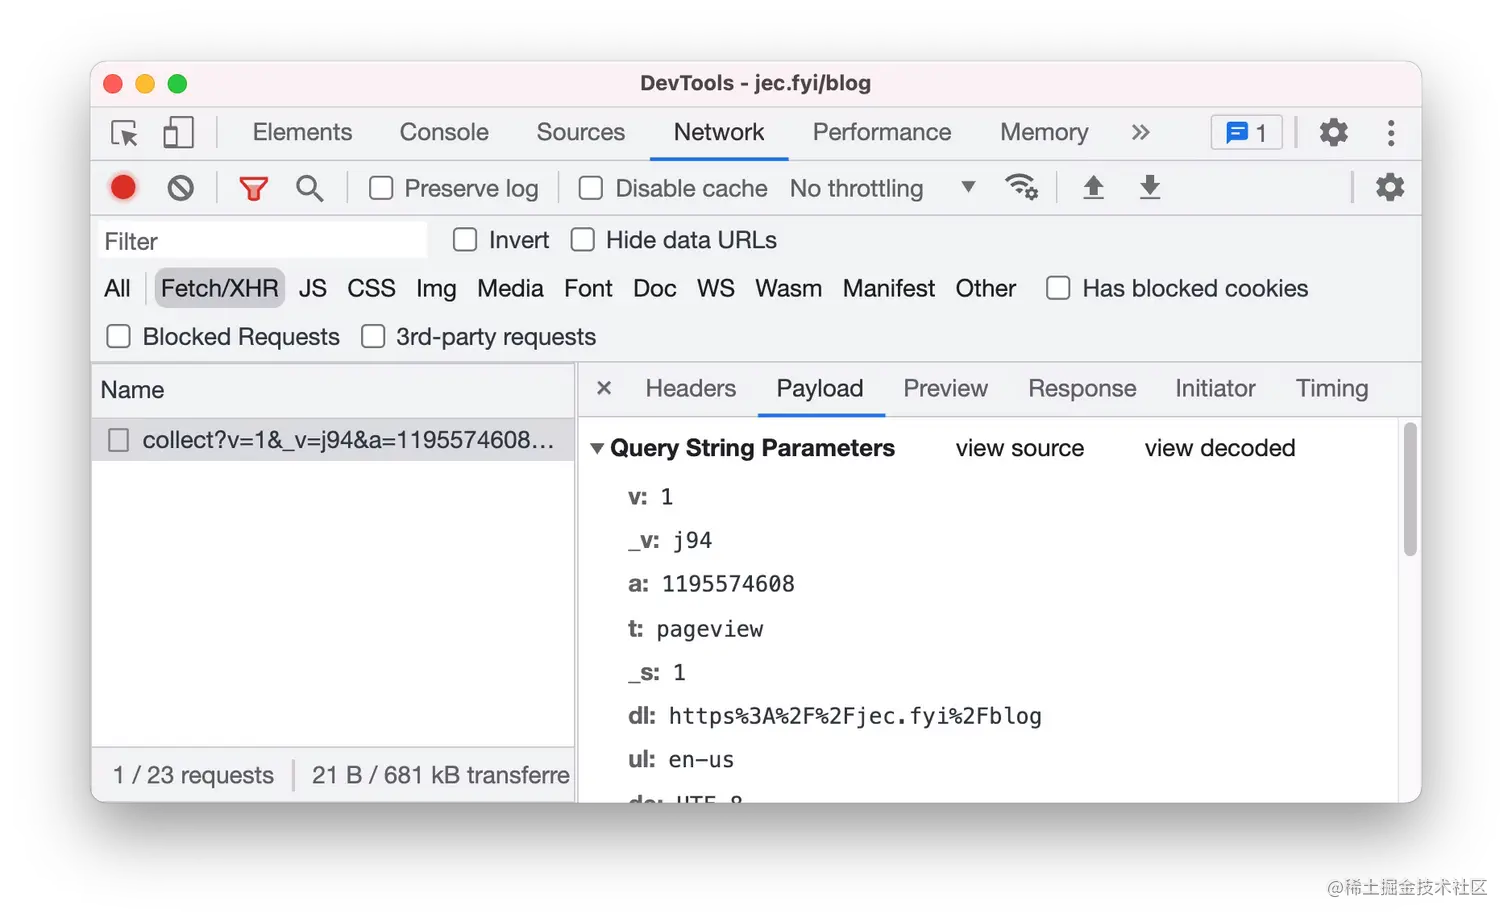Screen dimensions: 1512x922
Task: Click the 'dl' URL parameter value
Action: pos(855,716)
